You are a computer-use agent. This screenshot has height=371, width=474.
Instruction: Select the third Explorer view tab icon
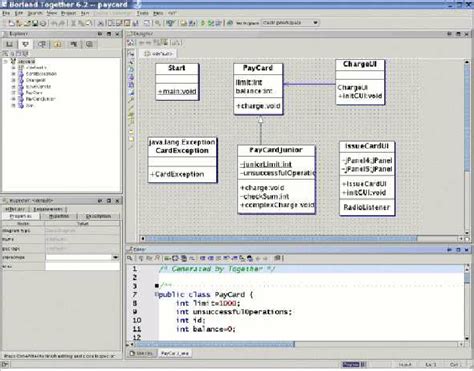click(x=42, y=44)
